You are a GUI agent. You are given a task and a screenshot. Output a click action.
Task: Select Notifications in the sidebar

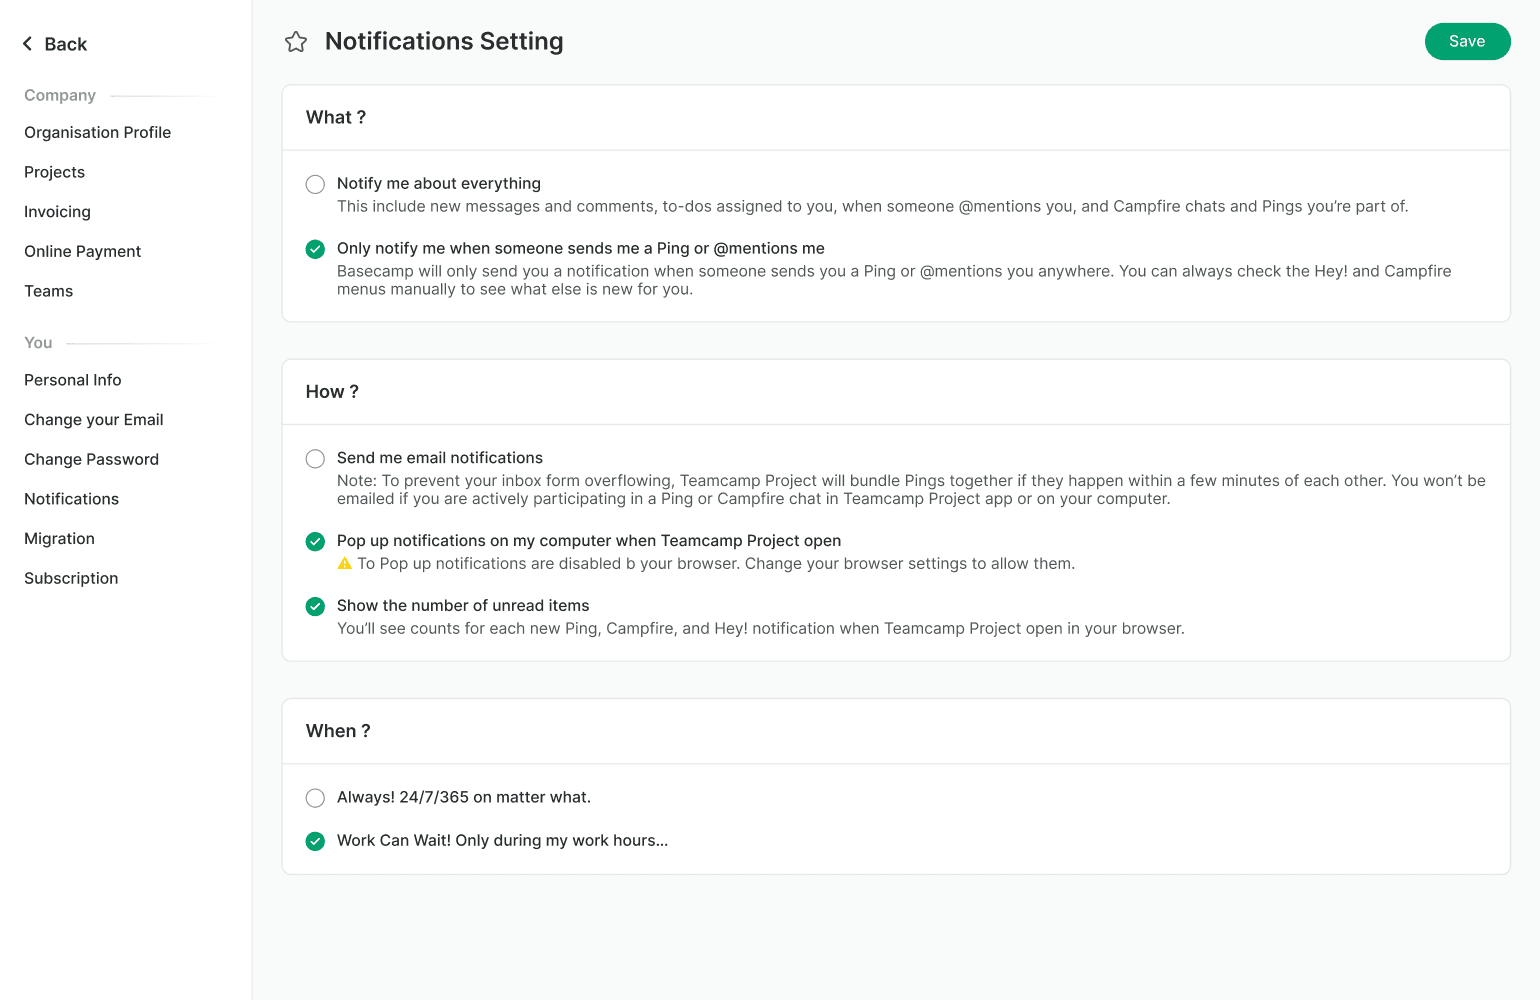[x=71, y=499]
